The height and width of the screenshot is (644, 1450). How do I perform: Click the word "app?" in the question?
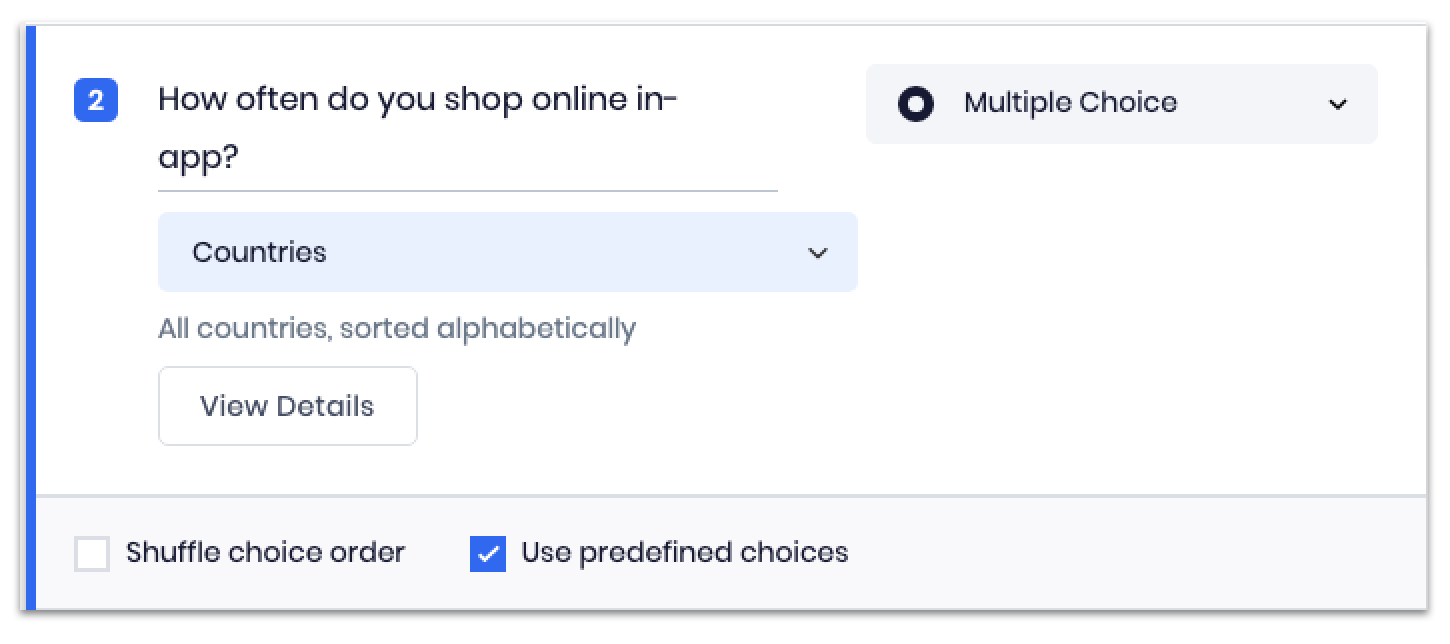click(198, 159)
